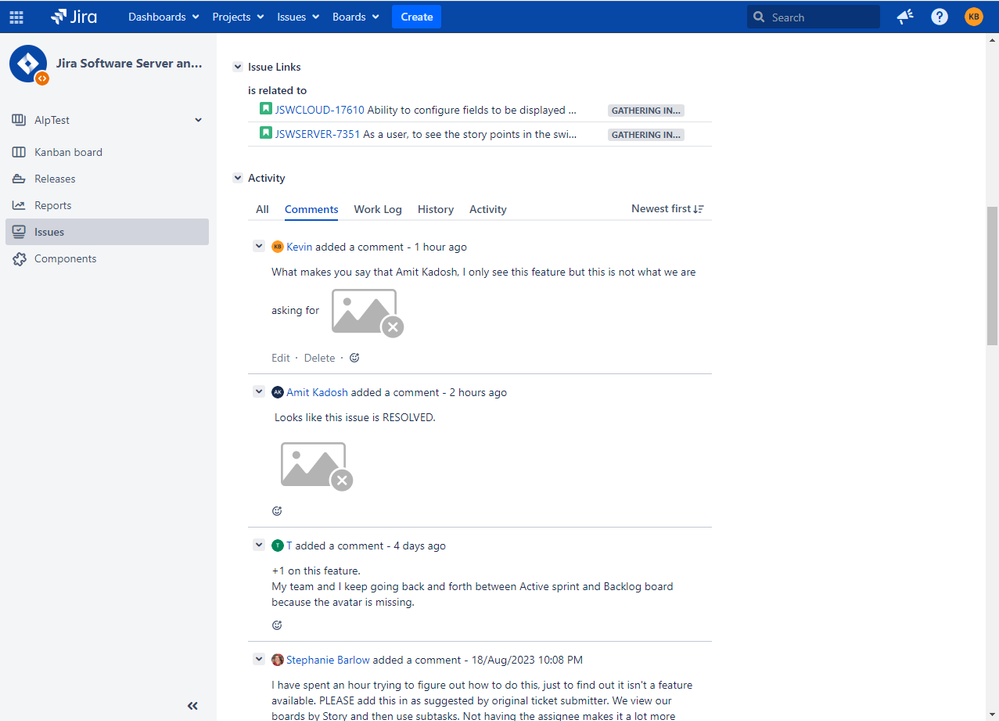Add reaction to Amit Kadosh's comment

click(x=277, y=511)
